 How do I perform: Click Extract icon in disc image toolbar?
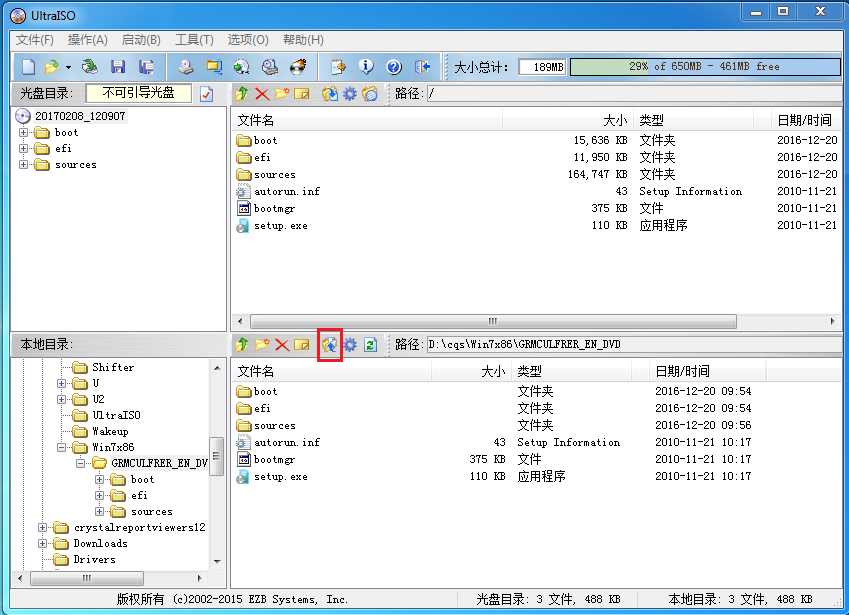click(x=330, y=94)
